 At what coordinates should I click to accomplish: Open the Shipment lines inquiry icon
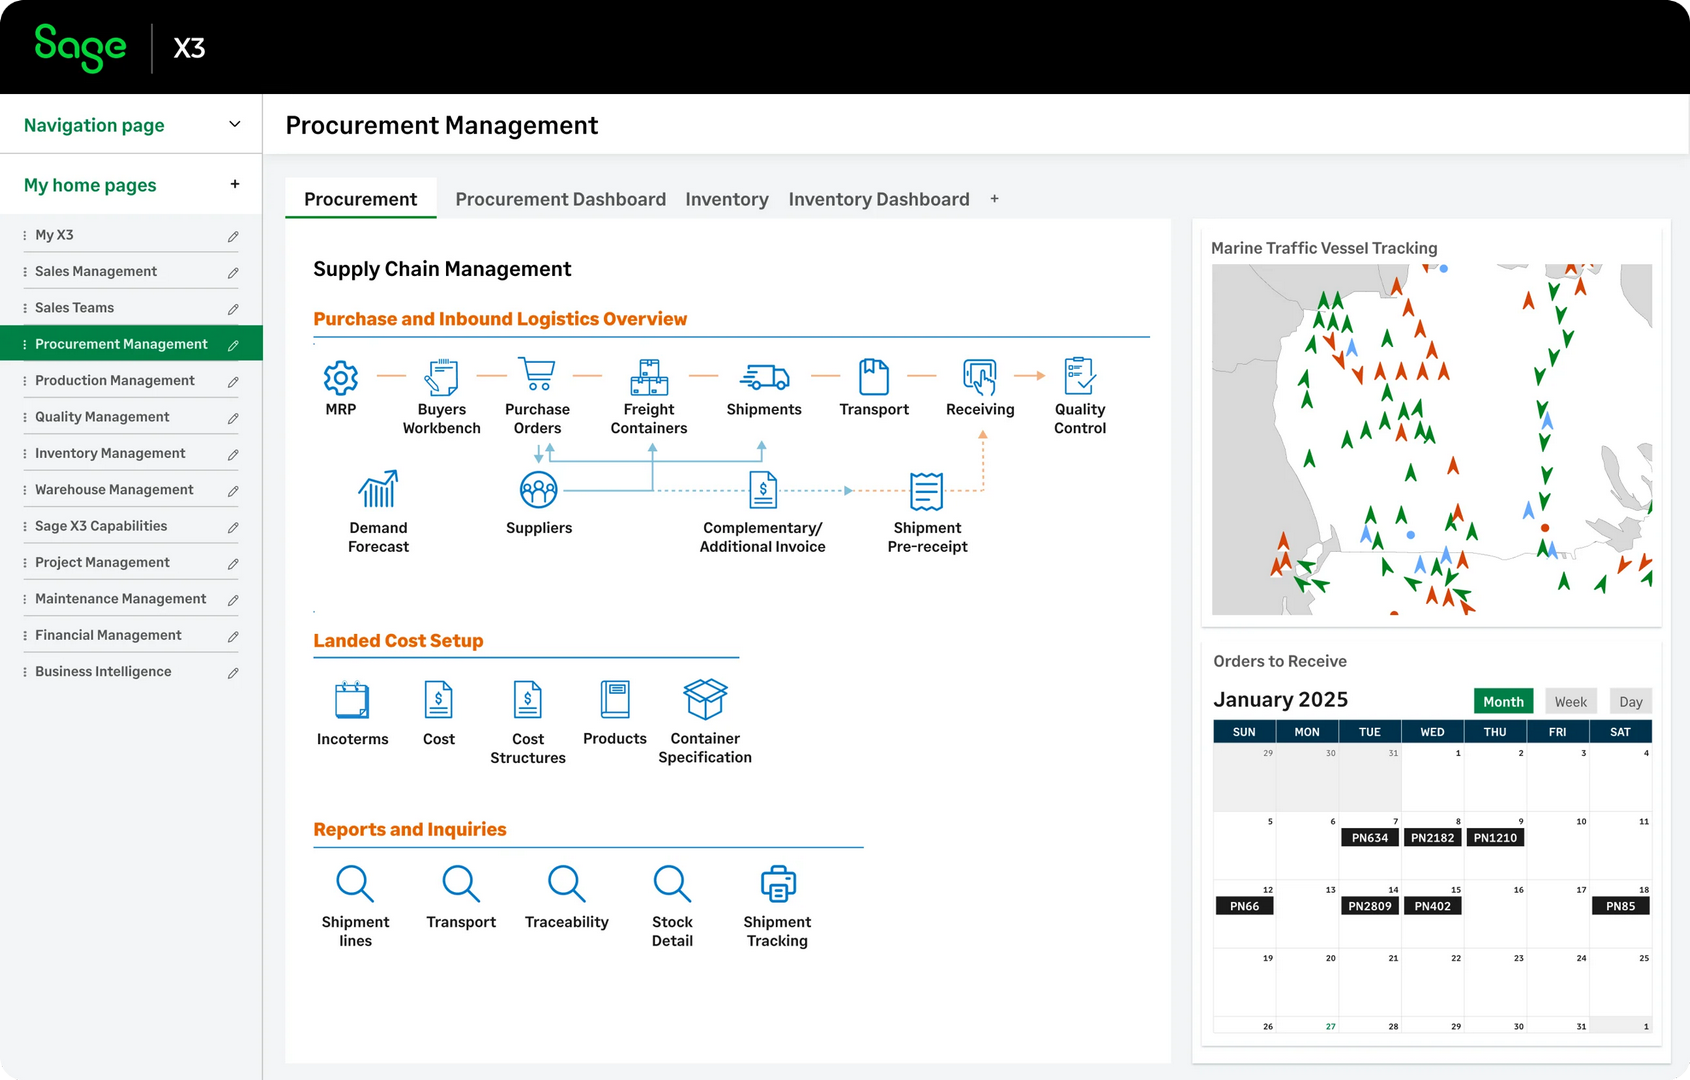click(355, 884)
